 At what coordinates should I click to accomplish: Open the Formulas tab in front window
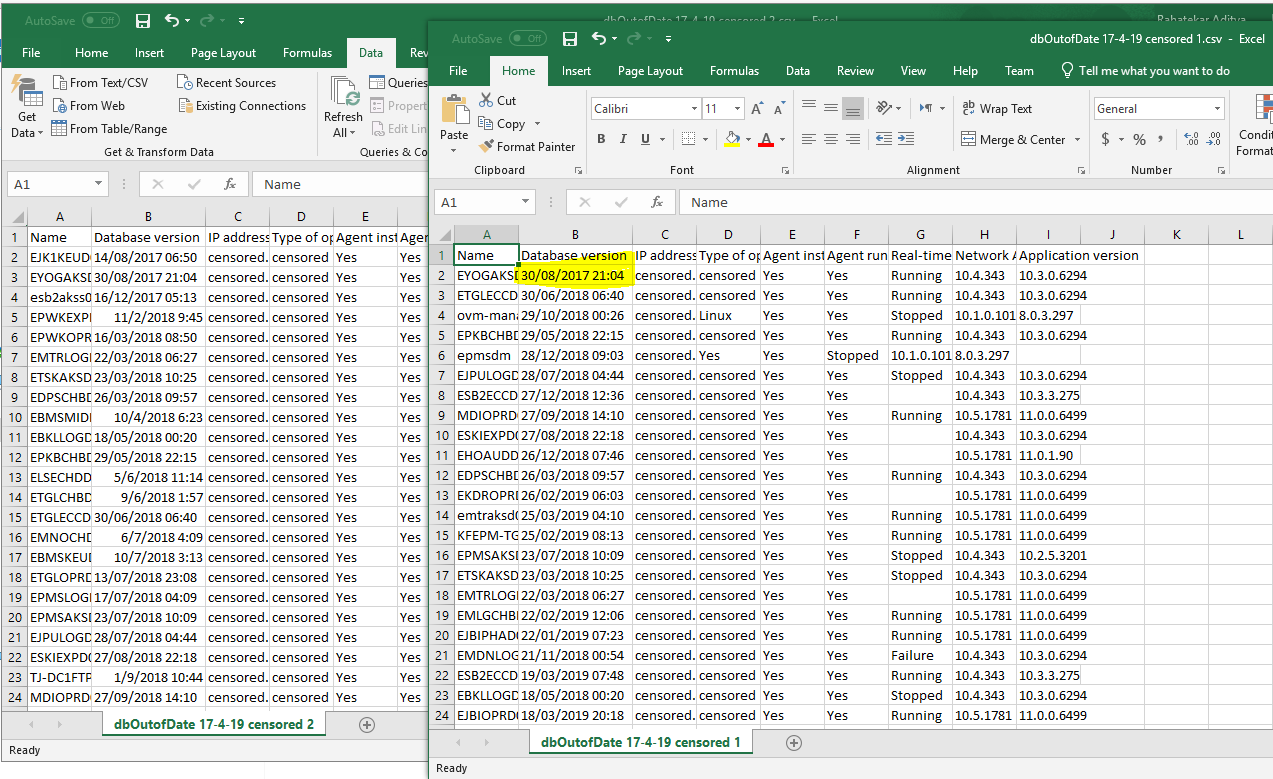pyautogui.click(x=736, y=71)
